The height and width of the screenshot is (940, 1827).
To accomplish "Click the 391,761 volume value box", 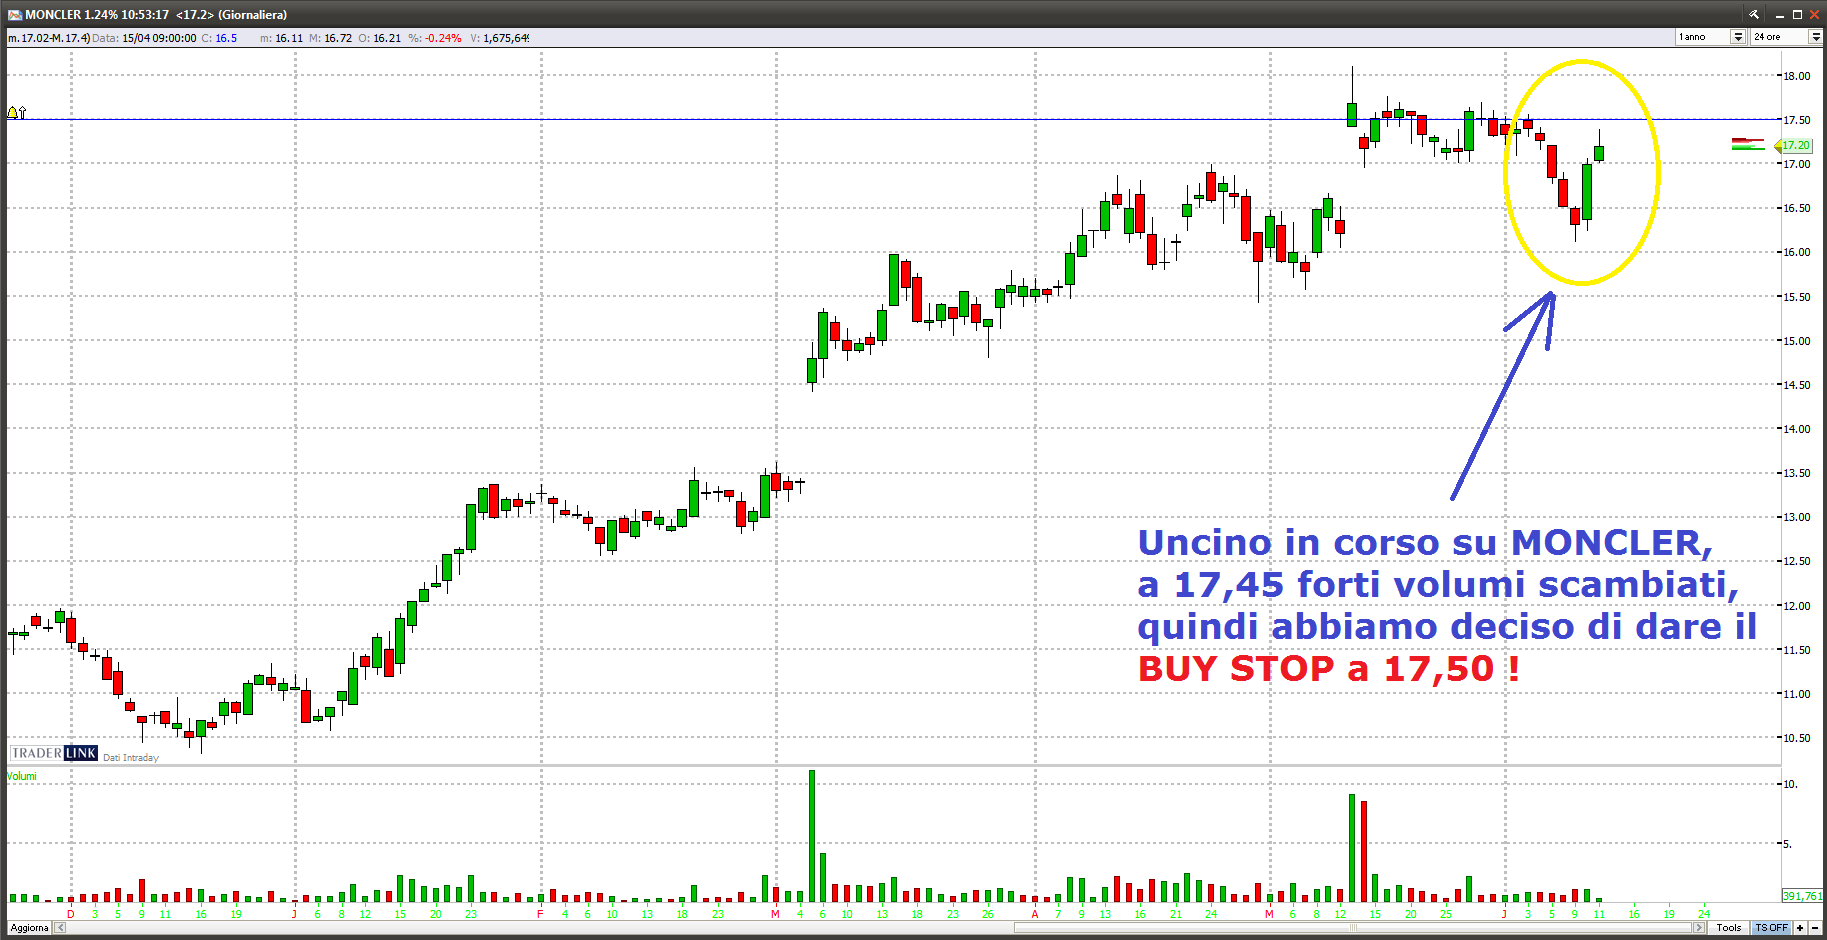I will pyautogui.click(x=1802, y=896).
